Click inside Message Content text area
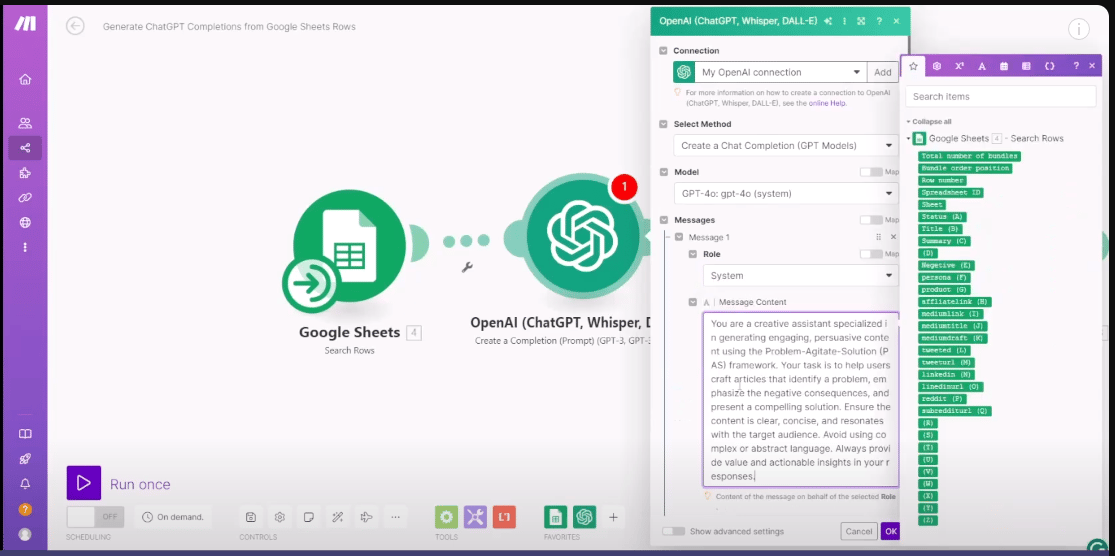 [x=801, y=399]
